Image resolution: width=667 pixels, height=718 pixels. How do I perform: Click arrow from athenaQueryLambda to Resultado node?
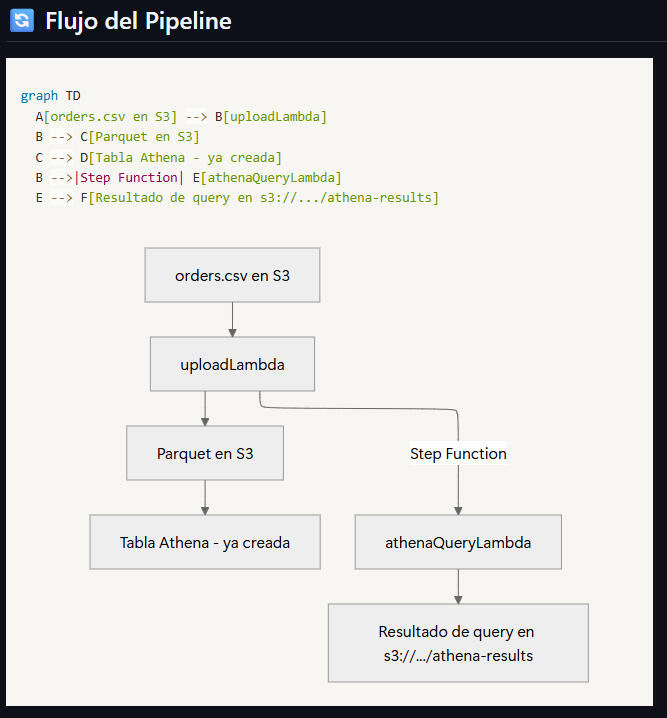458,586
